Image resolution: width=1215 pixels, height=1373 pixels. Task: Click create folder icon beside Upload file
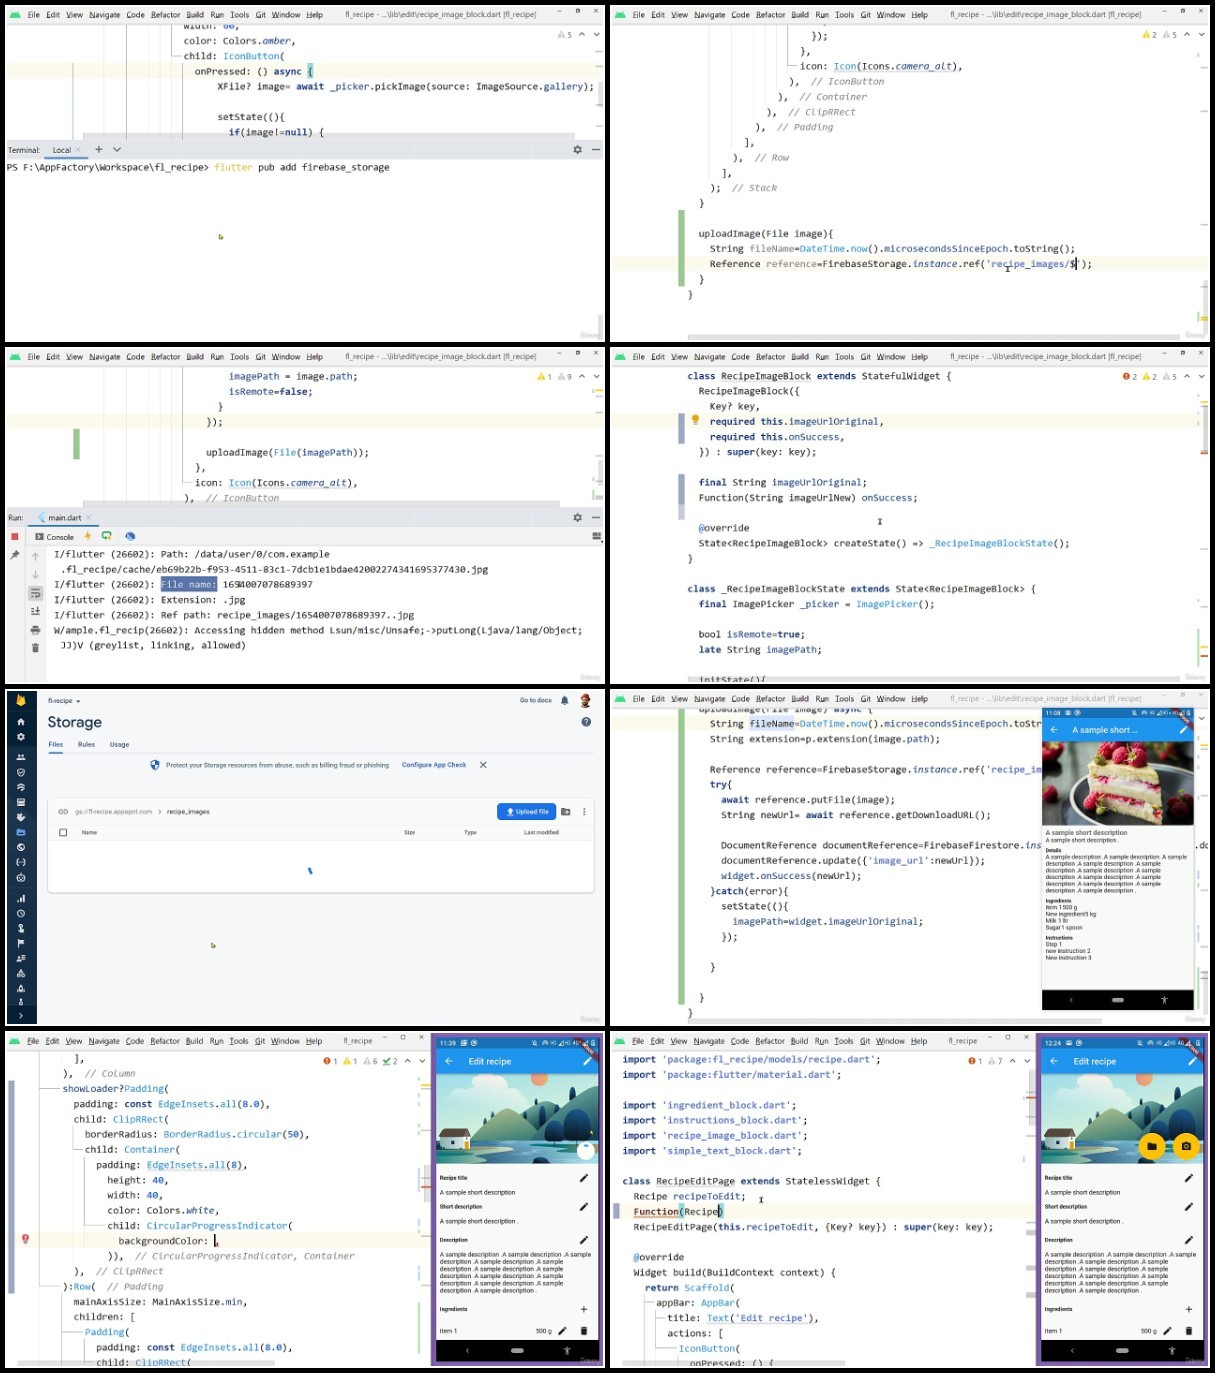click(x=566, y=811)
